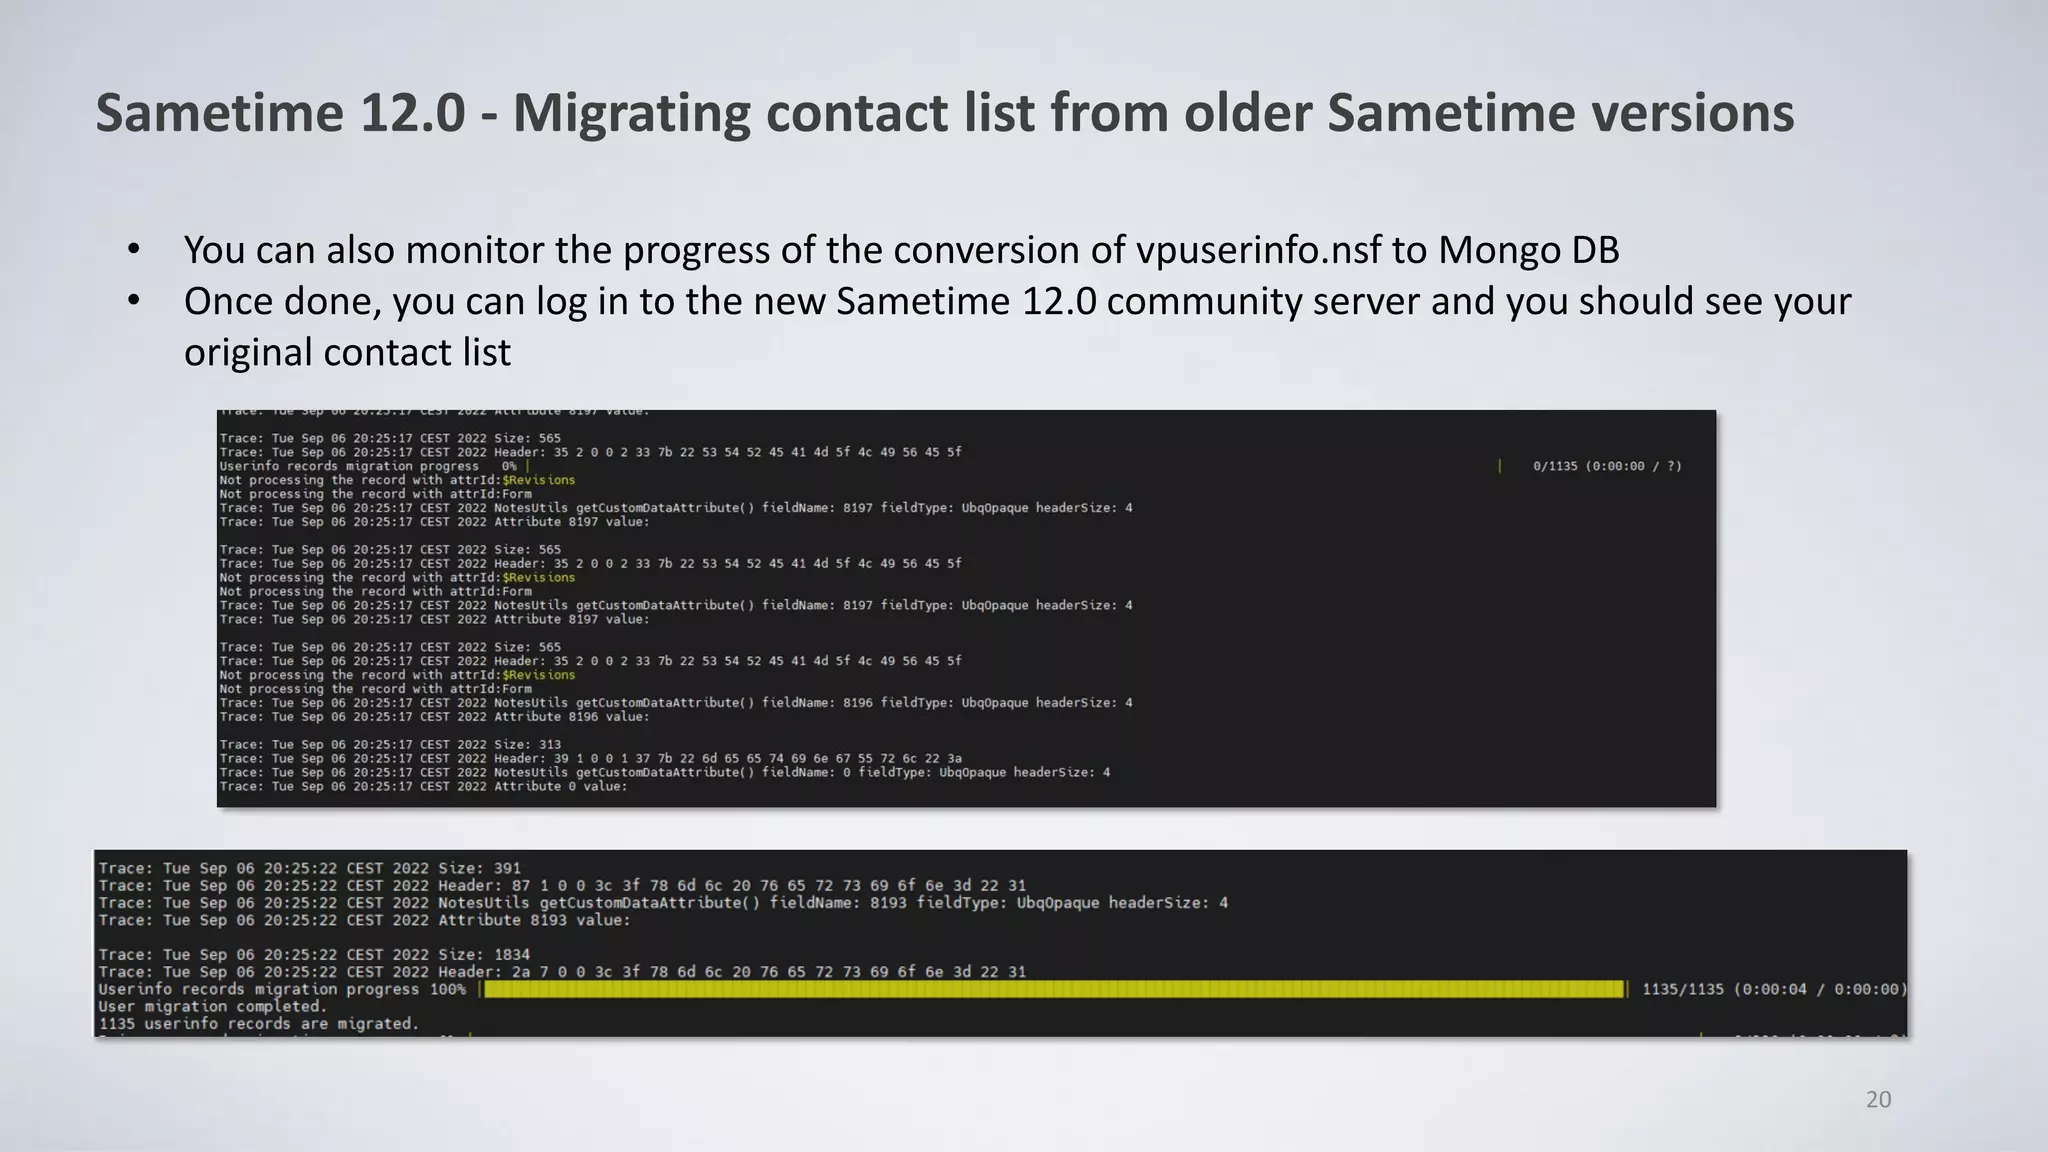This screenshot has height=1152, width=2048.
Task: Click the Header line starting '2a 7 0 0 3c'
Action: 562,971
